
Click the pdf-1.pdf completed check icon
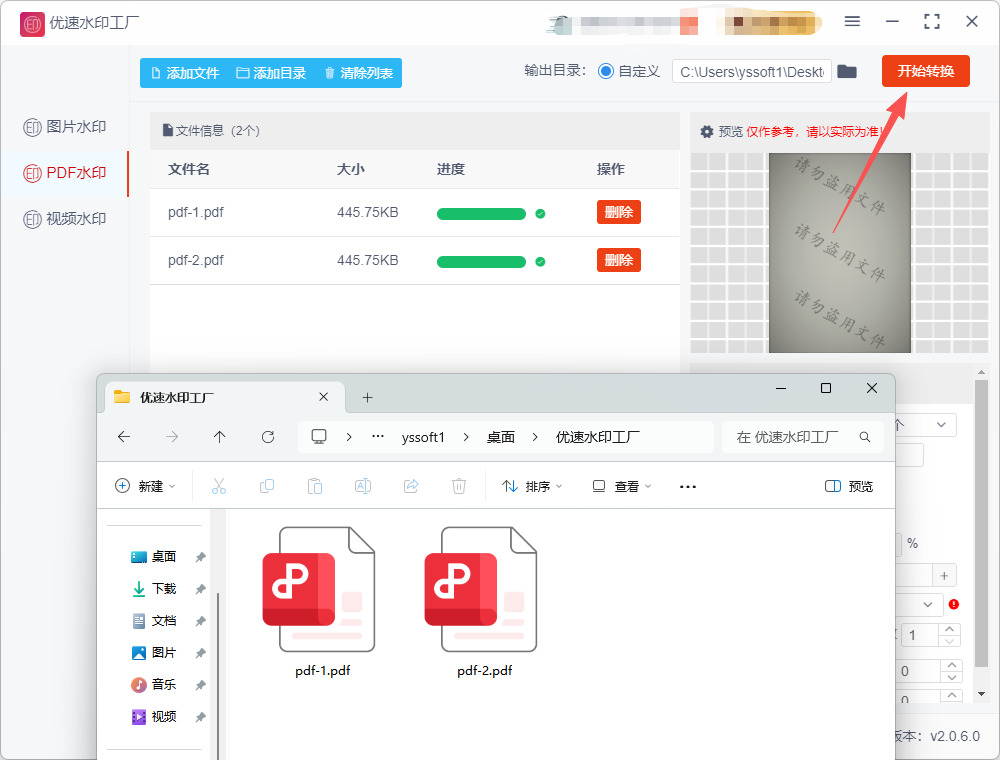[540, 214]
